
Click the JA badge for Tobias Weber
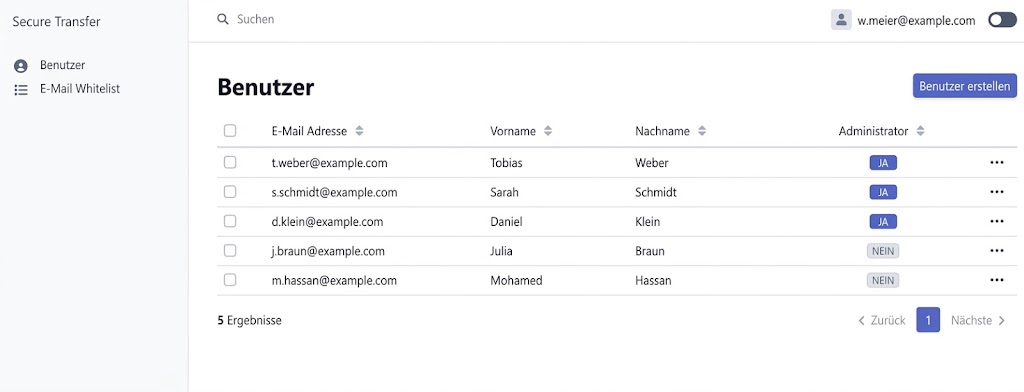pos(883,163)
